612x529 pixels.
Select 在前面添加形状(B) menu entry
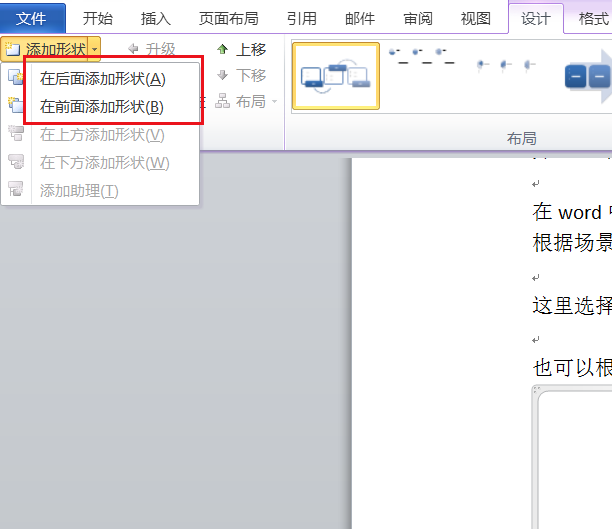coord(102,106)
